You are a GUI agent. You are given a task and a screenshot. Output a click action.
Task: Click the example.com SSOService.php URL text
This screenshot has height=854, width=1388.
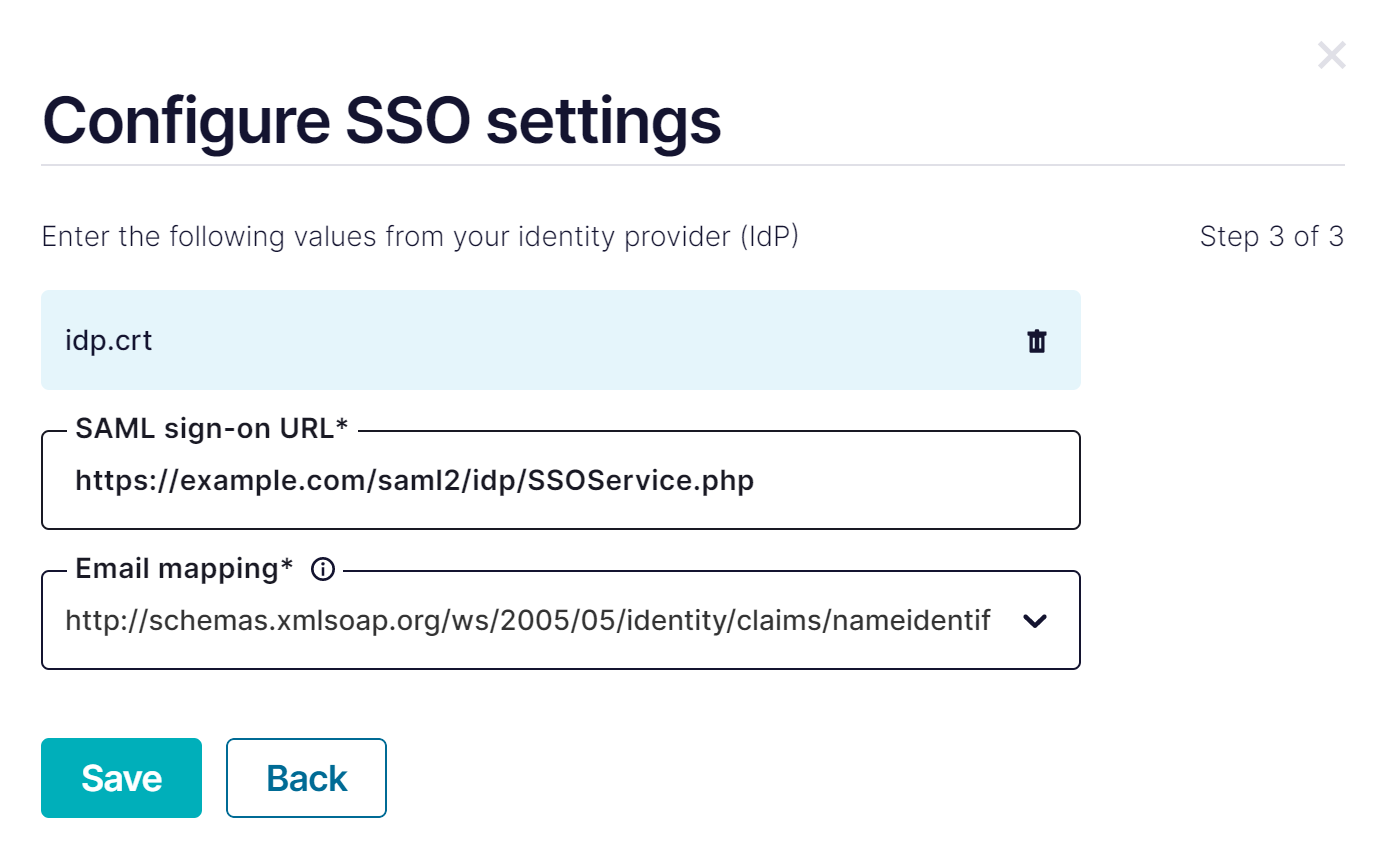point(414,481)
